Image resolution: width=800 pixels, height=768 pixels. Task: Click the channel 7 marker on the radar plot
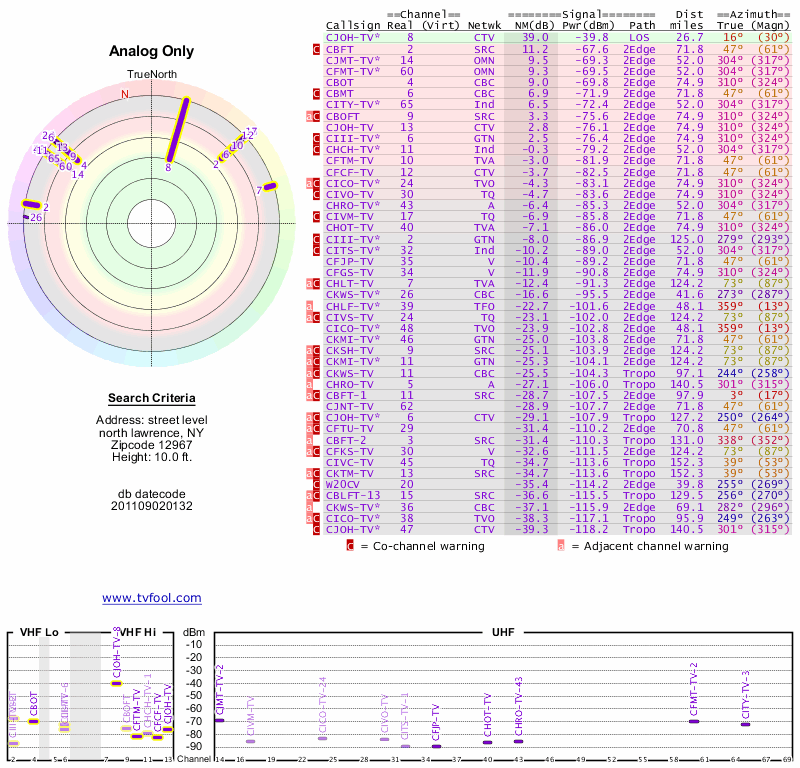pos(268,187)
